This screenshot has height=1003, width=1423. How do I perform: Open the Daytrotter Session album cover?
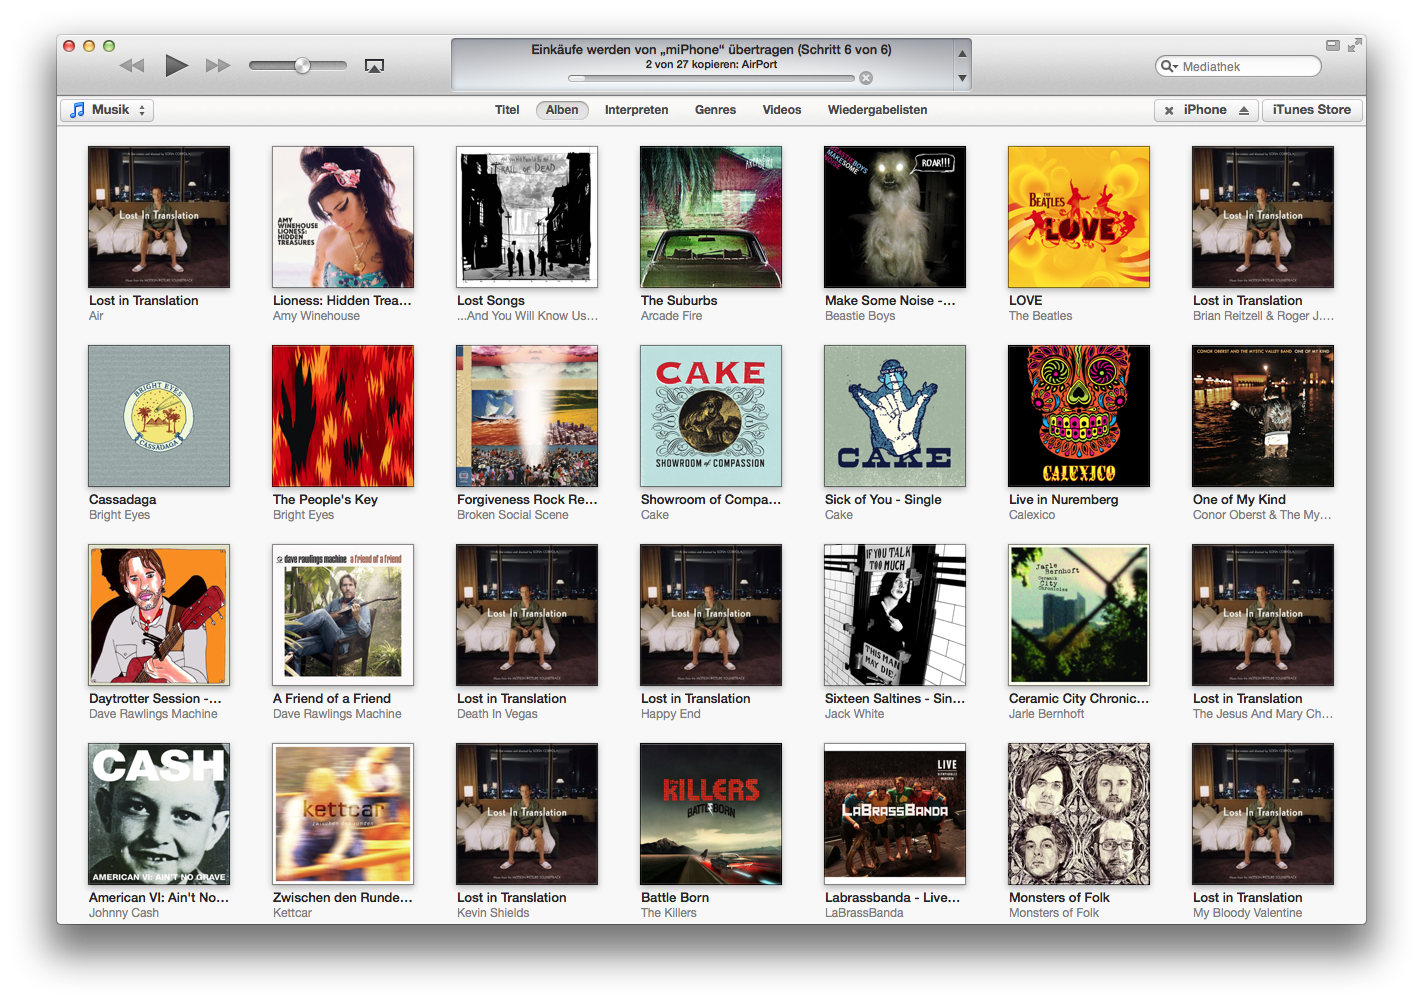click(x=159, y=615)
